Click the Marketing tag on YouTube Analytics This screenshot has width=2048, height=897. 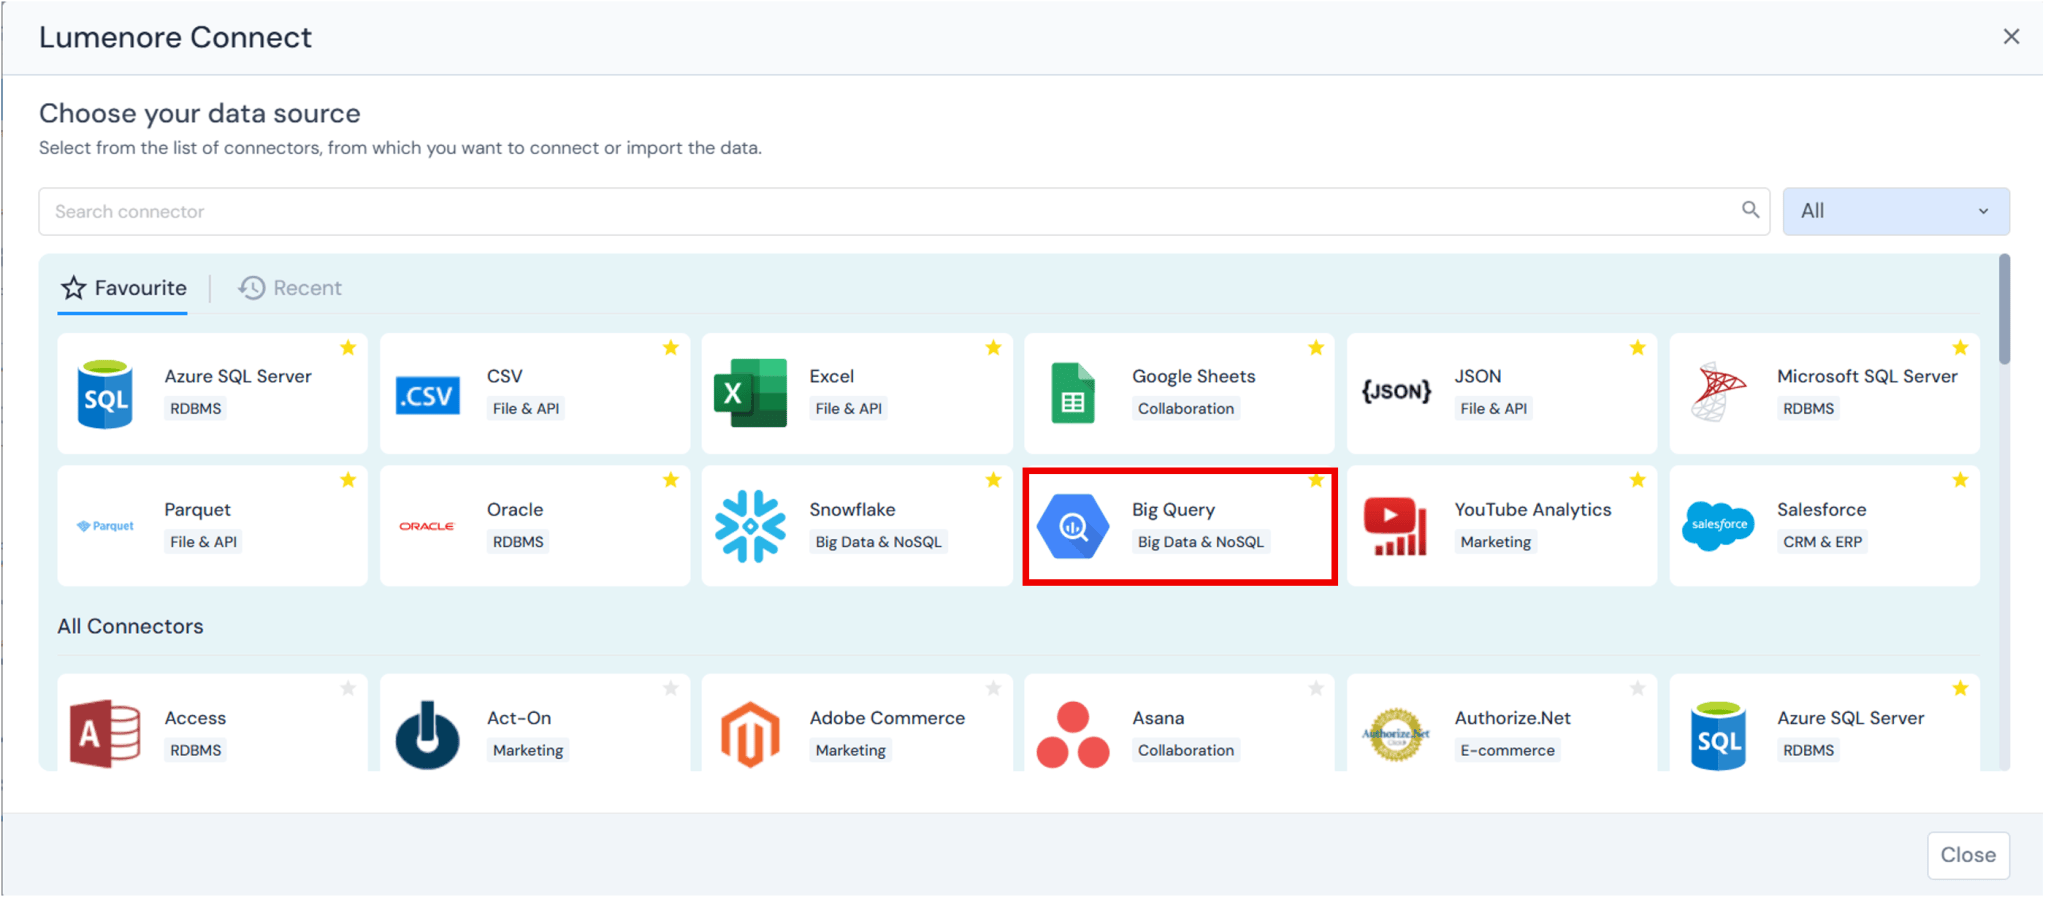point(1495,542)
